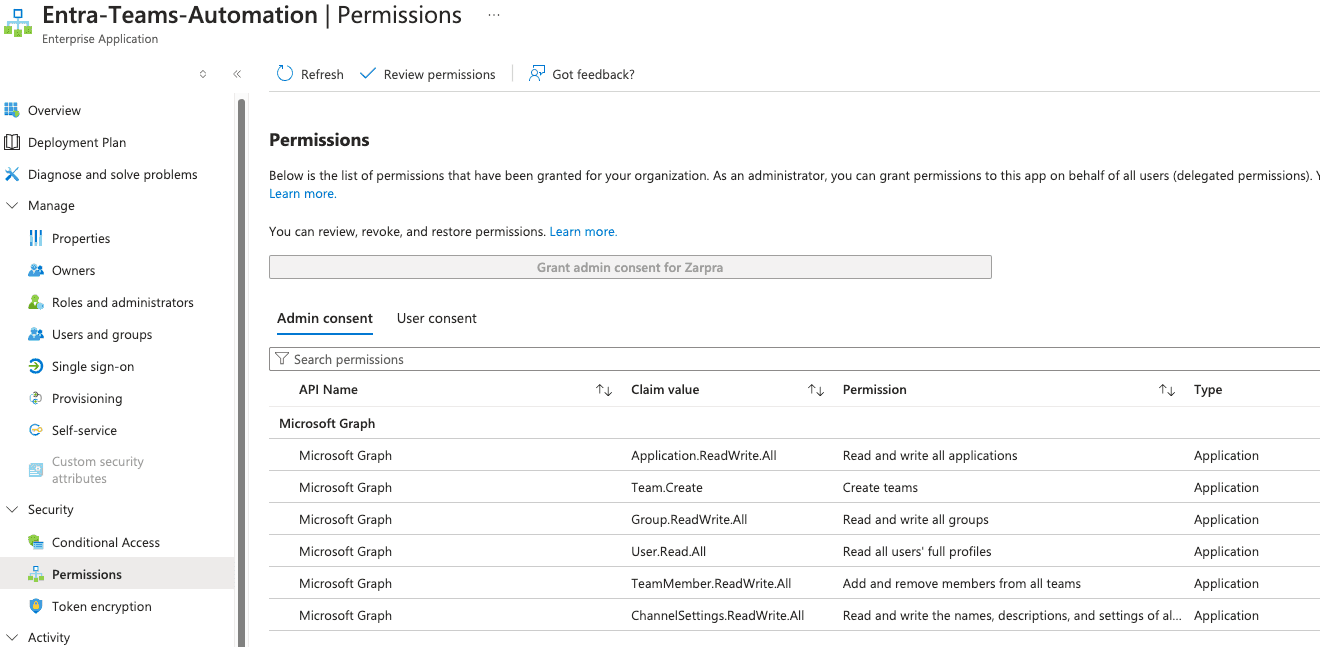Image resolution: width=1320 pixels, height=647 pixels.
Task: Collapse the Security section chevron
Action: coord(12,510)
